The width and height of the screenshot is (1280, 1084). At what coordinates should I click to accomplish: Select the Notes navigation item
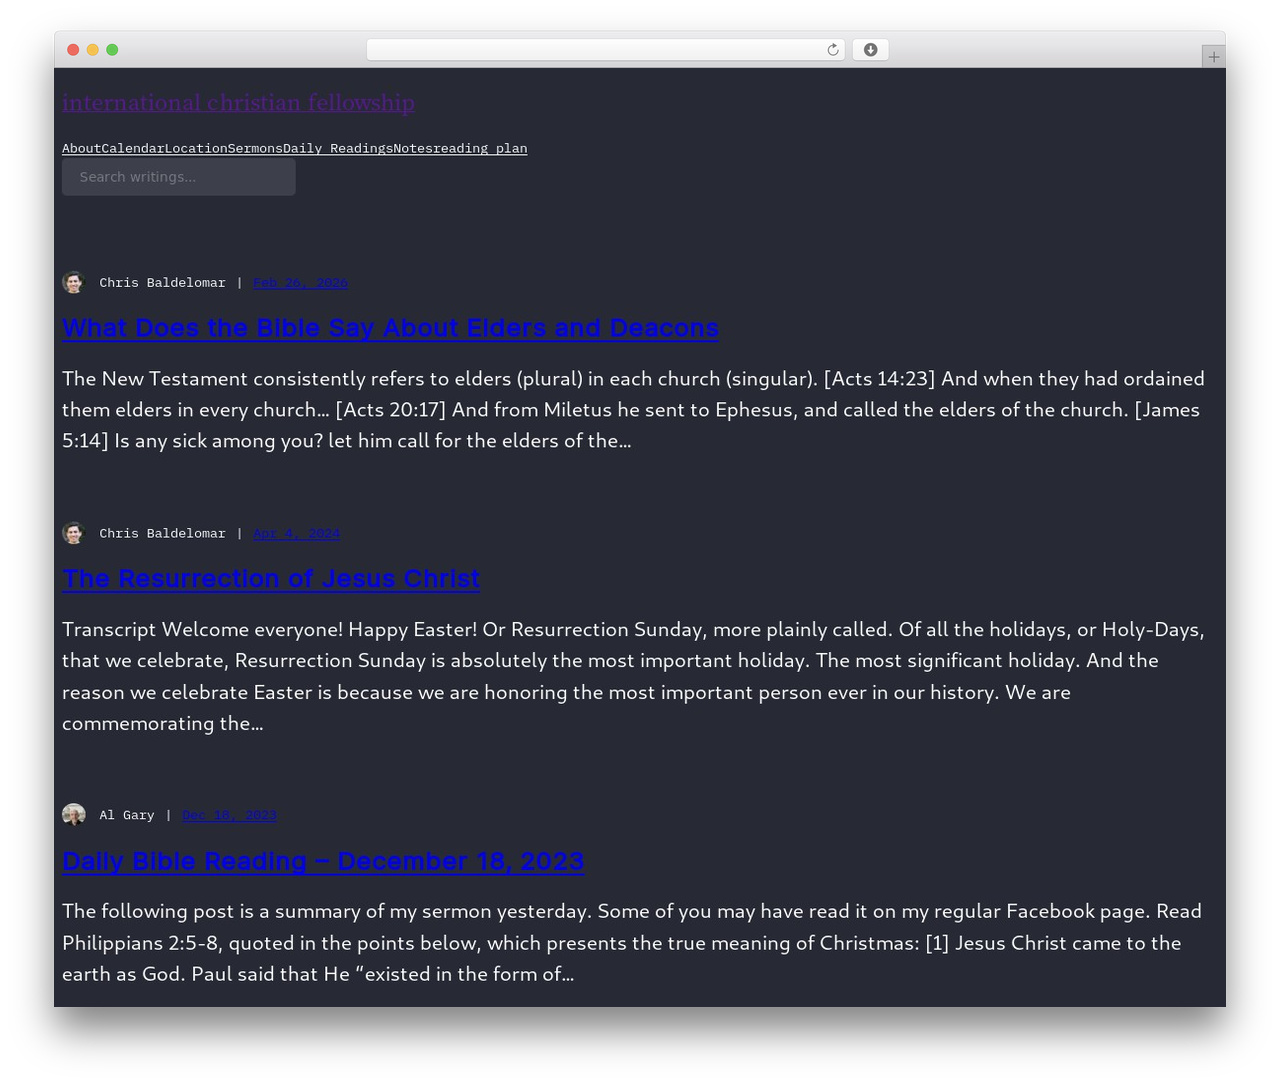[413, 148]
